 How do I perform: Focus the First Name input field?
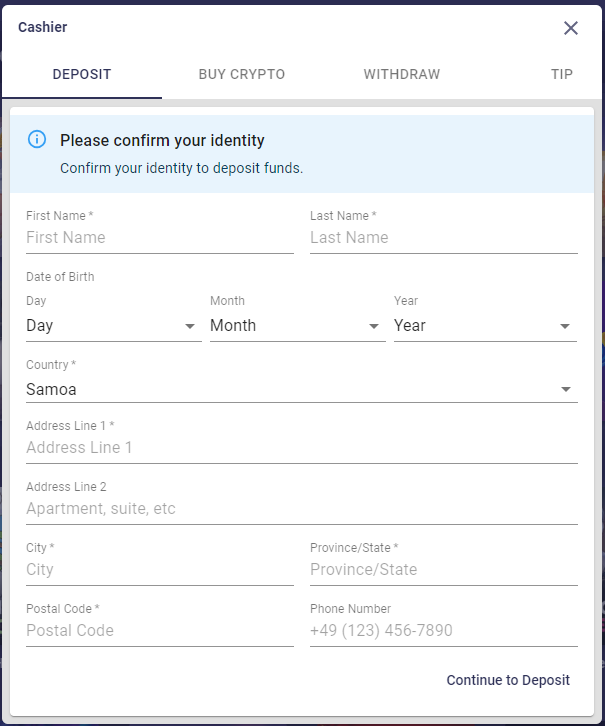160,238
